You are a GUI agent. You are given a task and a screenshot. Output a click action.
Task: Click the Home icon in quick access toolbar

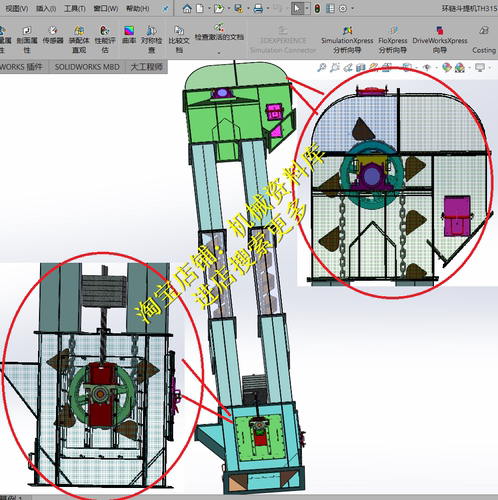(187, 8)
